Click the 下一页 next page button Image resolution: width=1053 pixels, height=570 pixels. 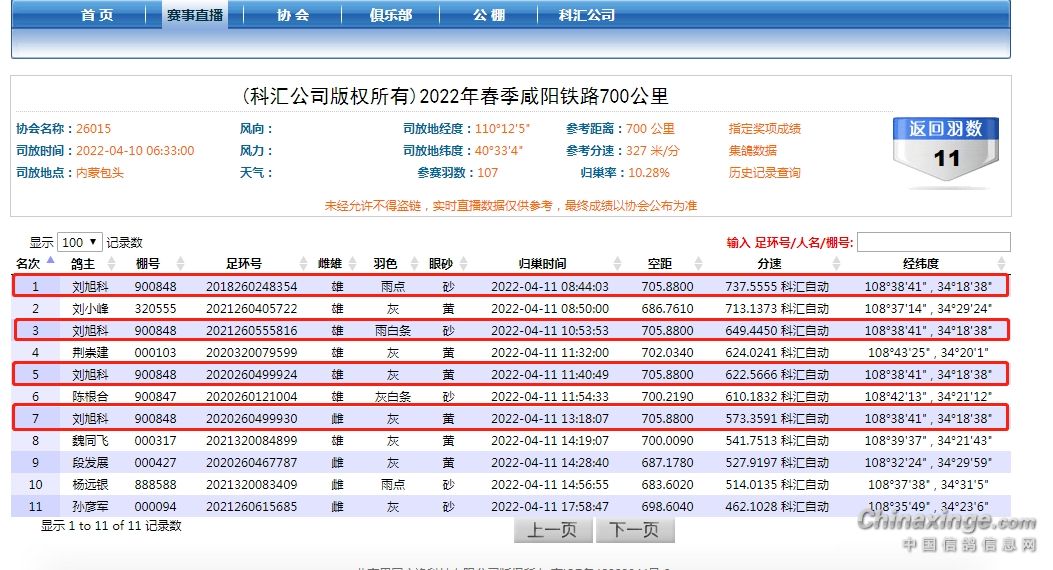click(635, 530)
